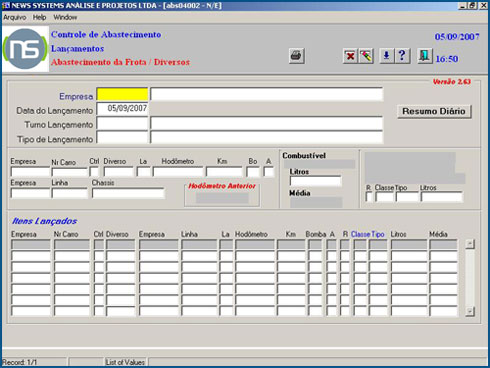Click the blue Classe column header
The height and width of the screenshot is (368, 490).
coord(361,234)
